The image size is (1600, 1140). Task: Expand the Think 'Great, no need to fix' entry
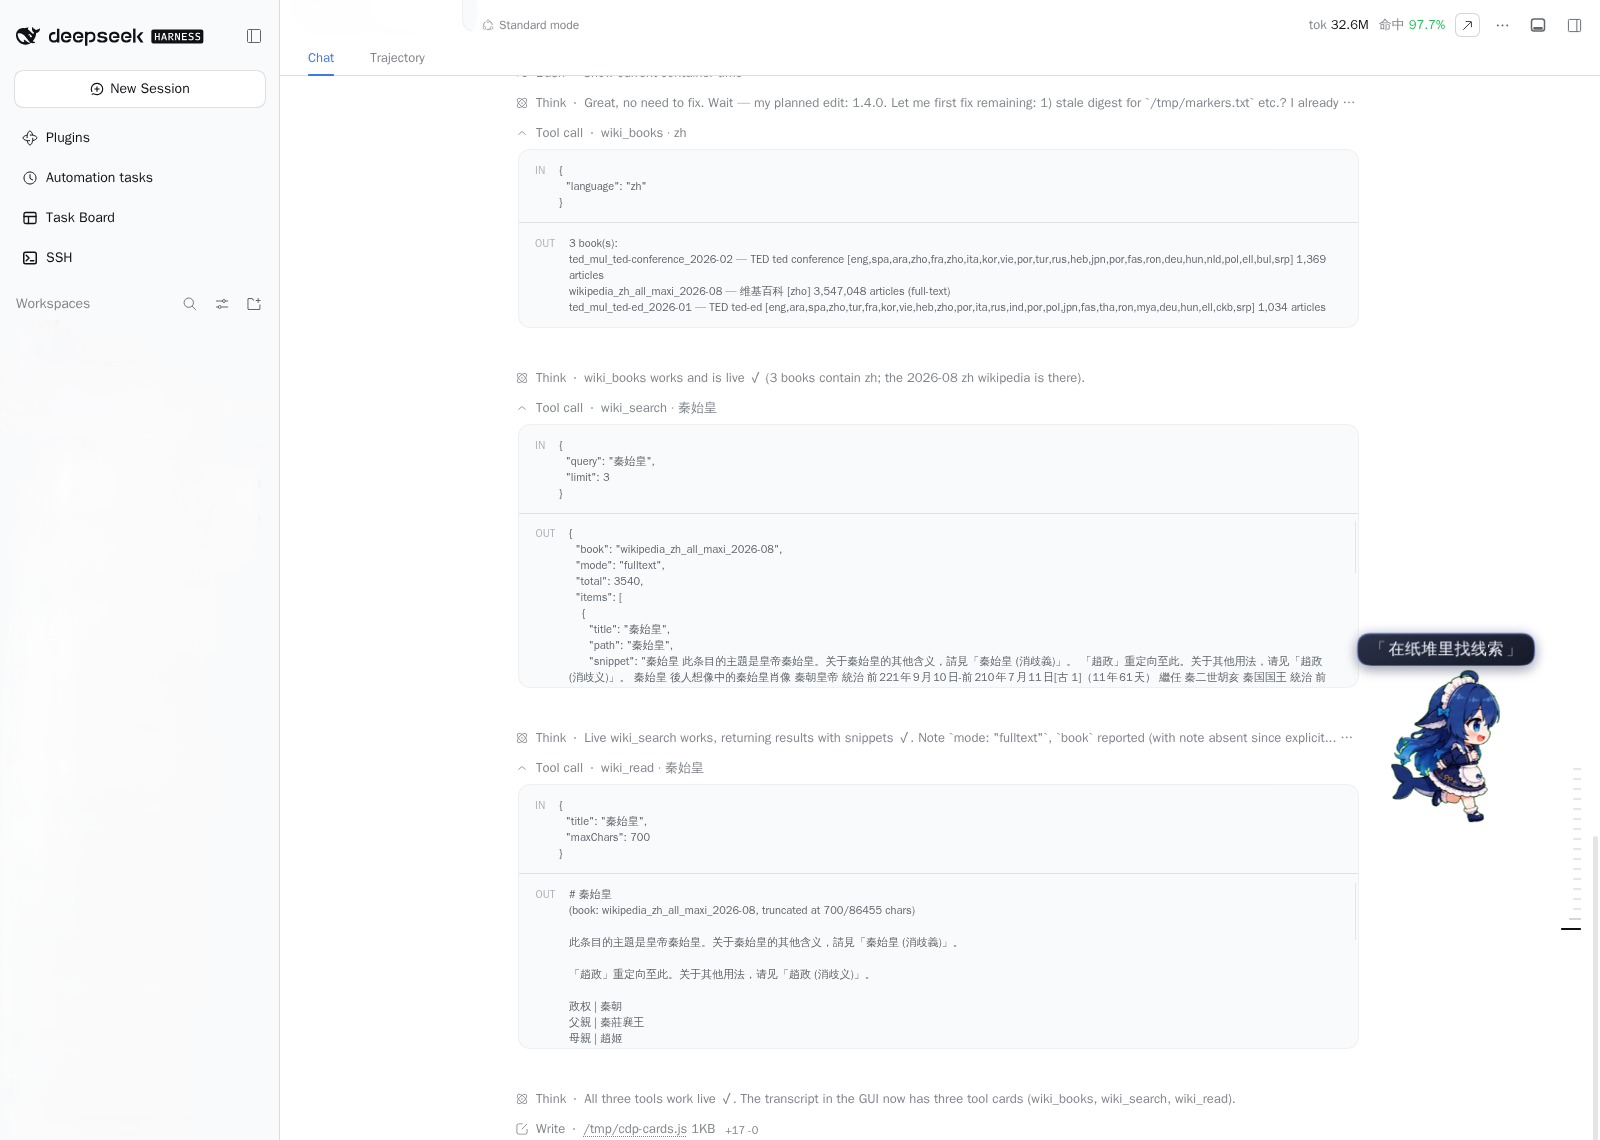tap(936, 103)
